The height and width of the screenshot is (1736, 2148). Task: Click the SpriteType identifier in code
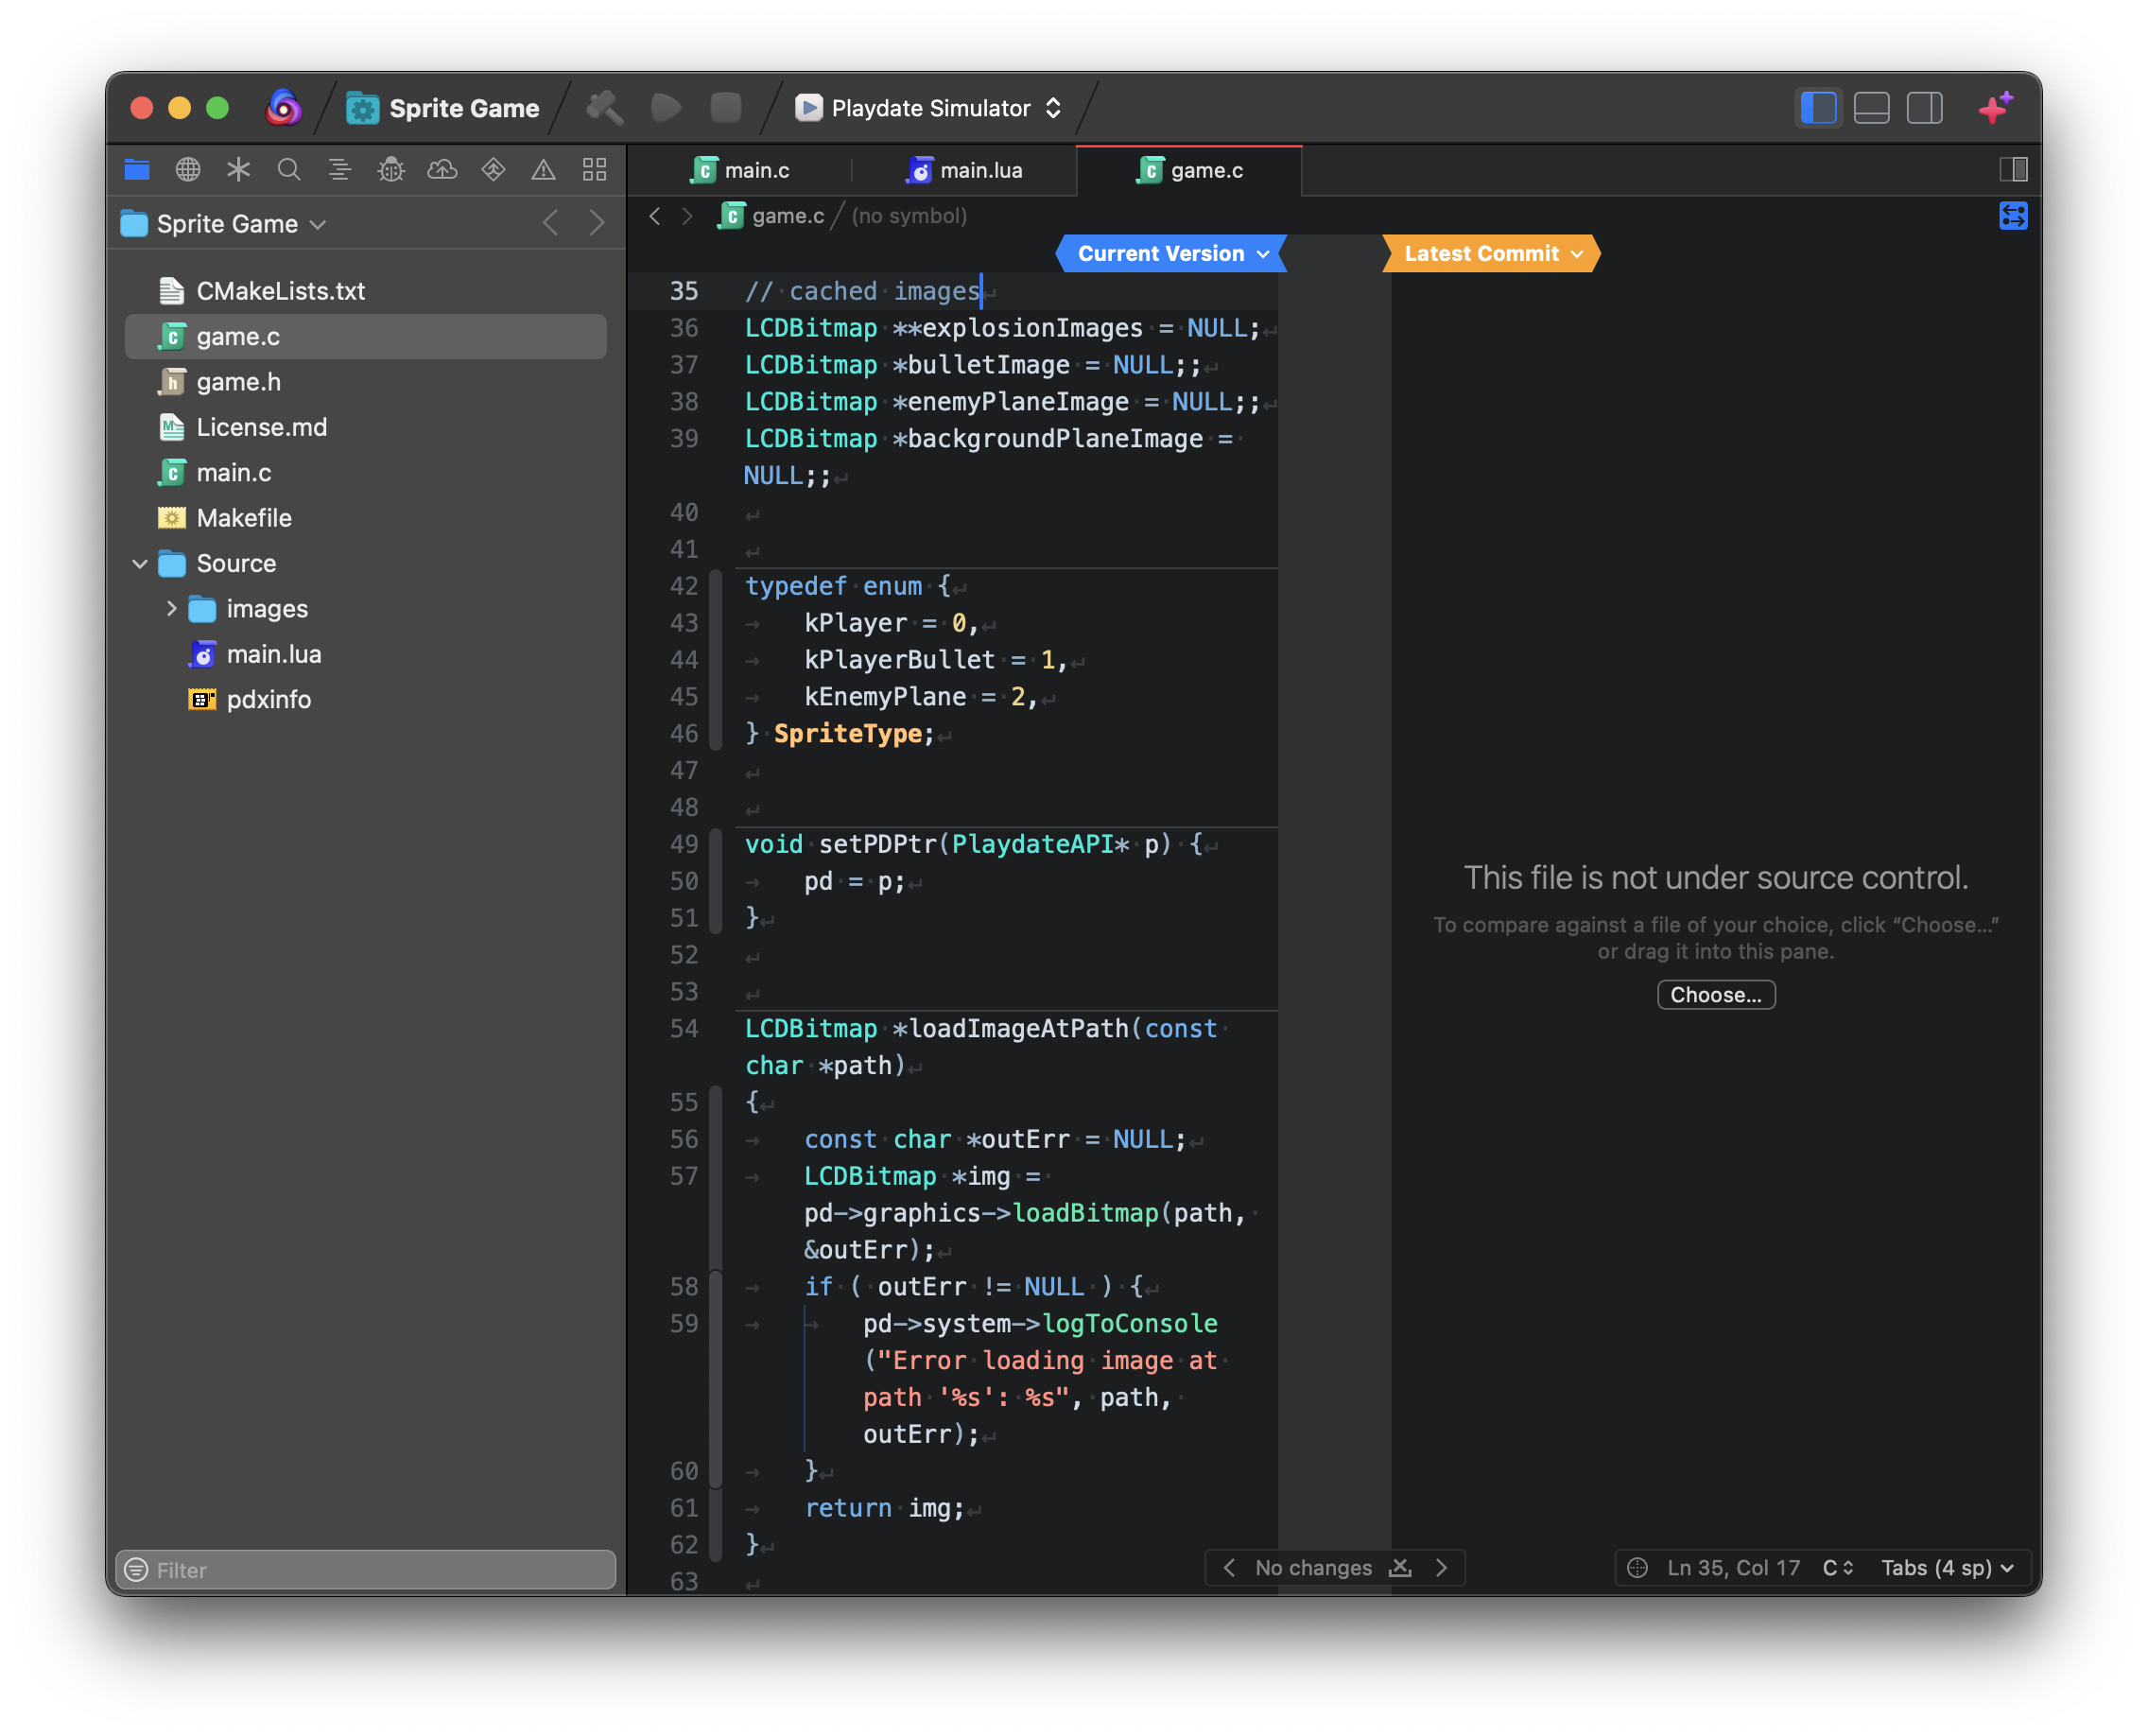point(848,734)
